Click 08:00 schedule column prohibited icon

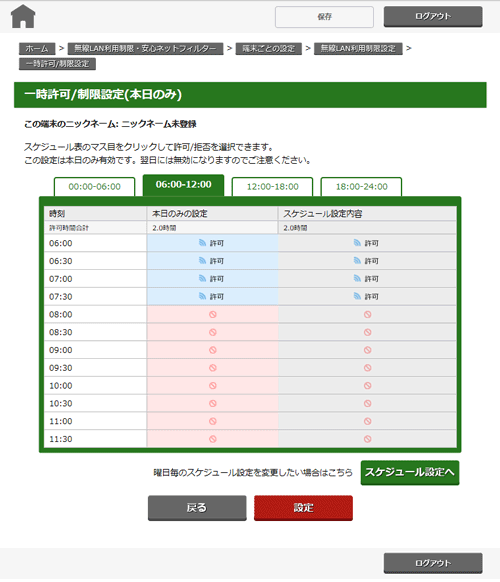tap(367, 314)
